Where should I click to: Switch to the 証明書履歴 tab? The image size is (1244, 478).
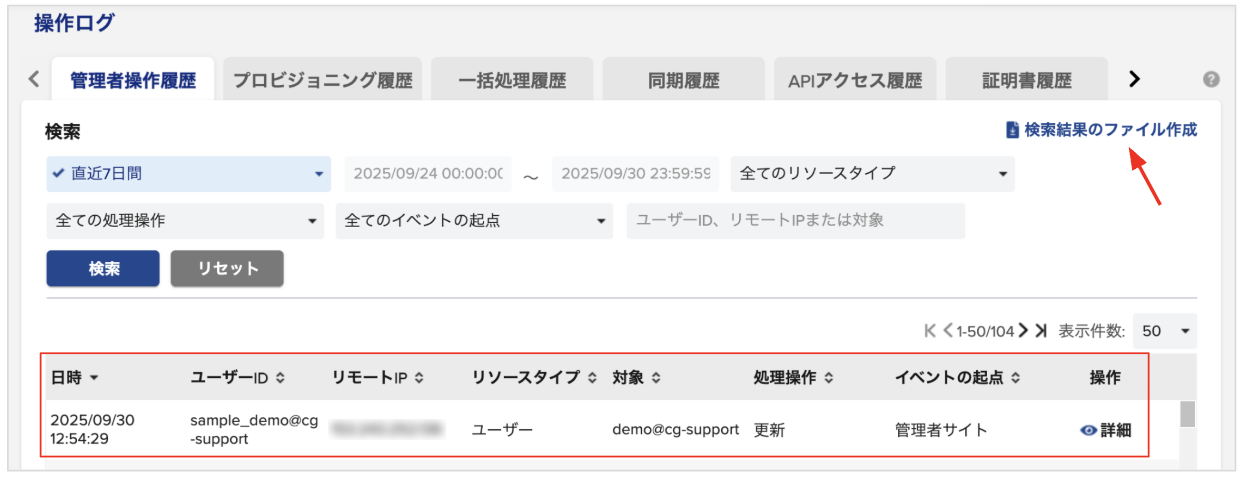[1026, 80]
